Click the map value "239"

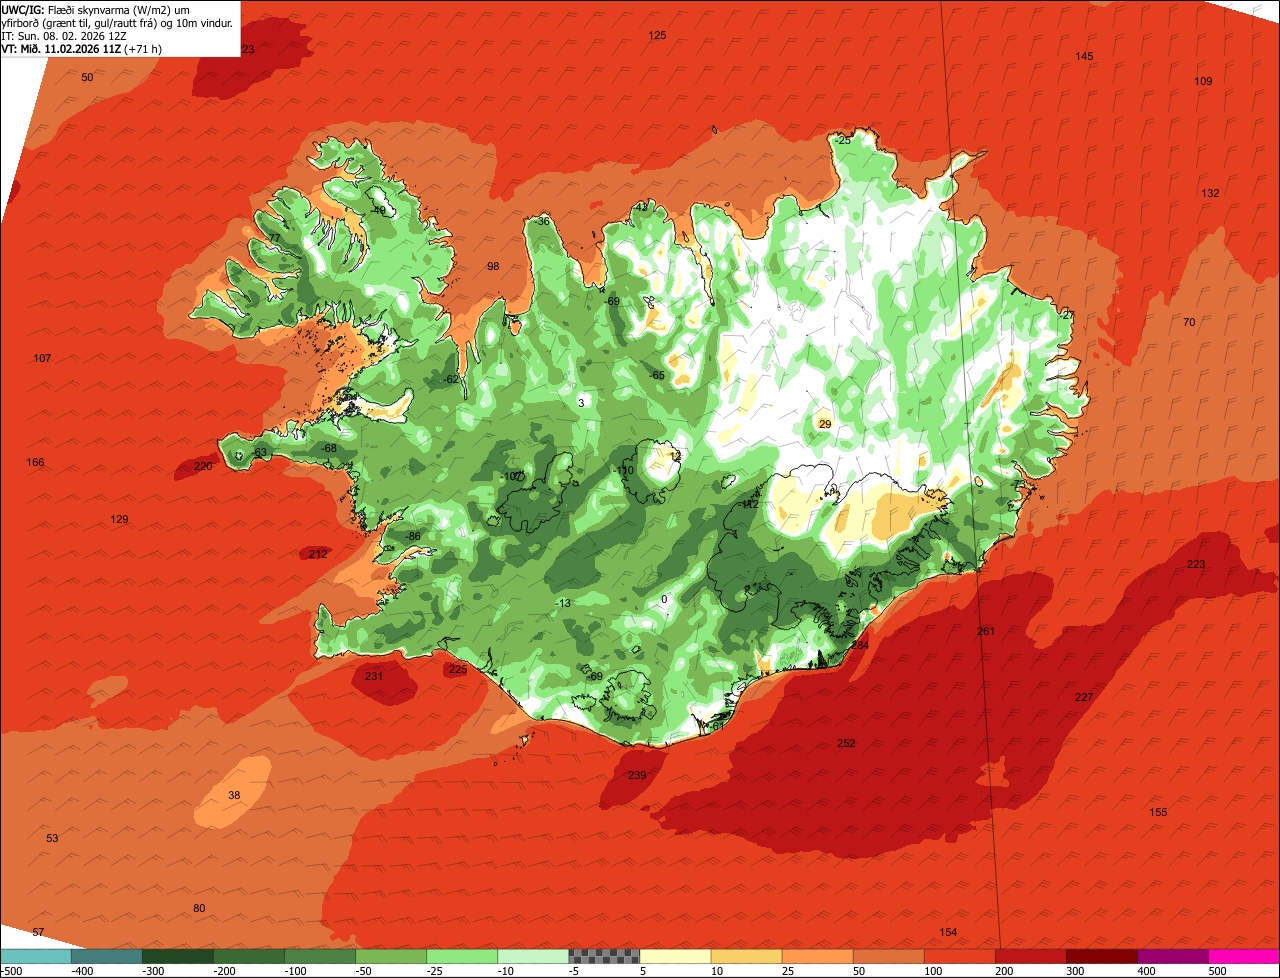tap(636, 775)
